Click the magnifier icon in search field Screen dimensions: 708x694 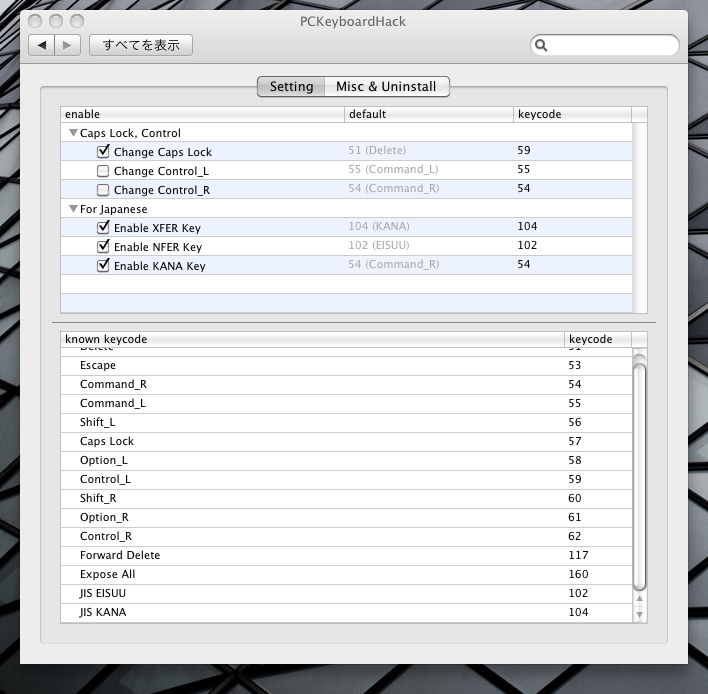tap(541, 45)
